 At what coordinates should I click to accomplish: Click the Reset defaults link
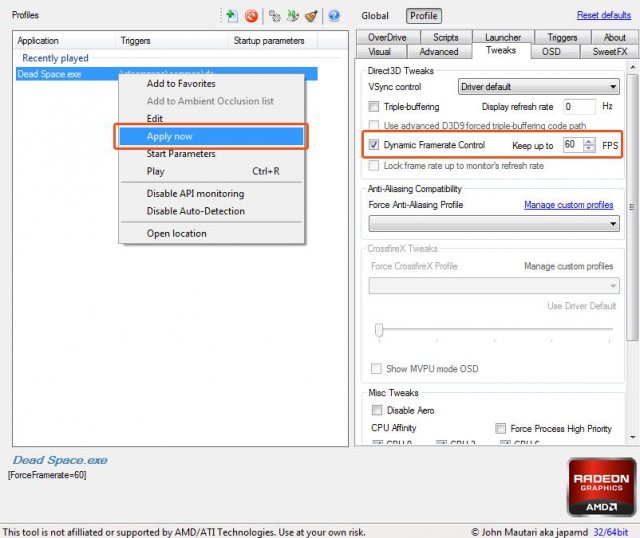tap(603, 15)
